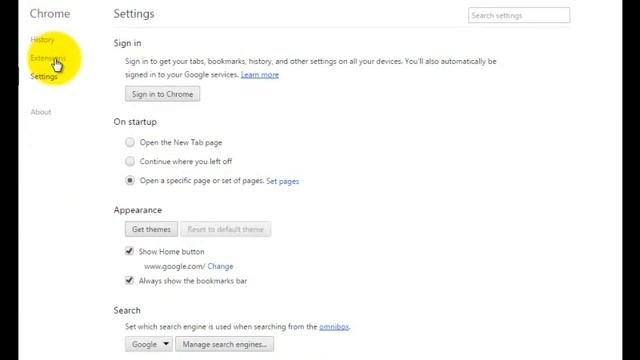Click the On startup section heading
The width and height of the screenshot is (640, 360).
point(135,122)
